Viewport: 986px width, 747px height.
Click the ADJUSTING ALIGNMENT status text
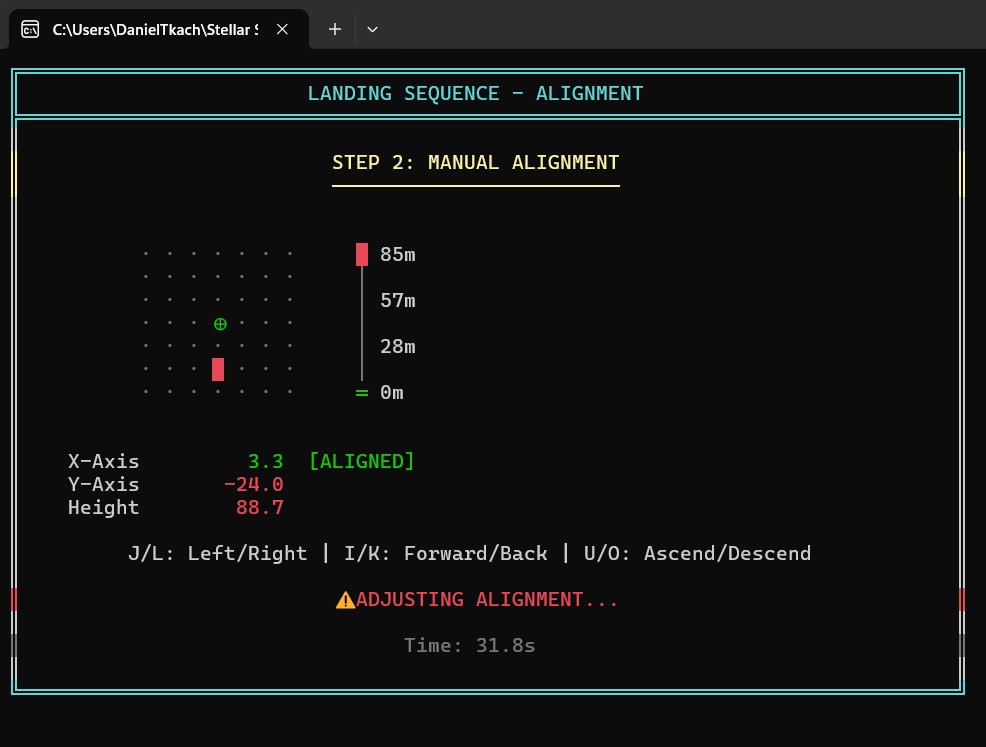coord(487,599)
